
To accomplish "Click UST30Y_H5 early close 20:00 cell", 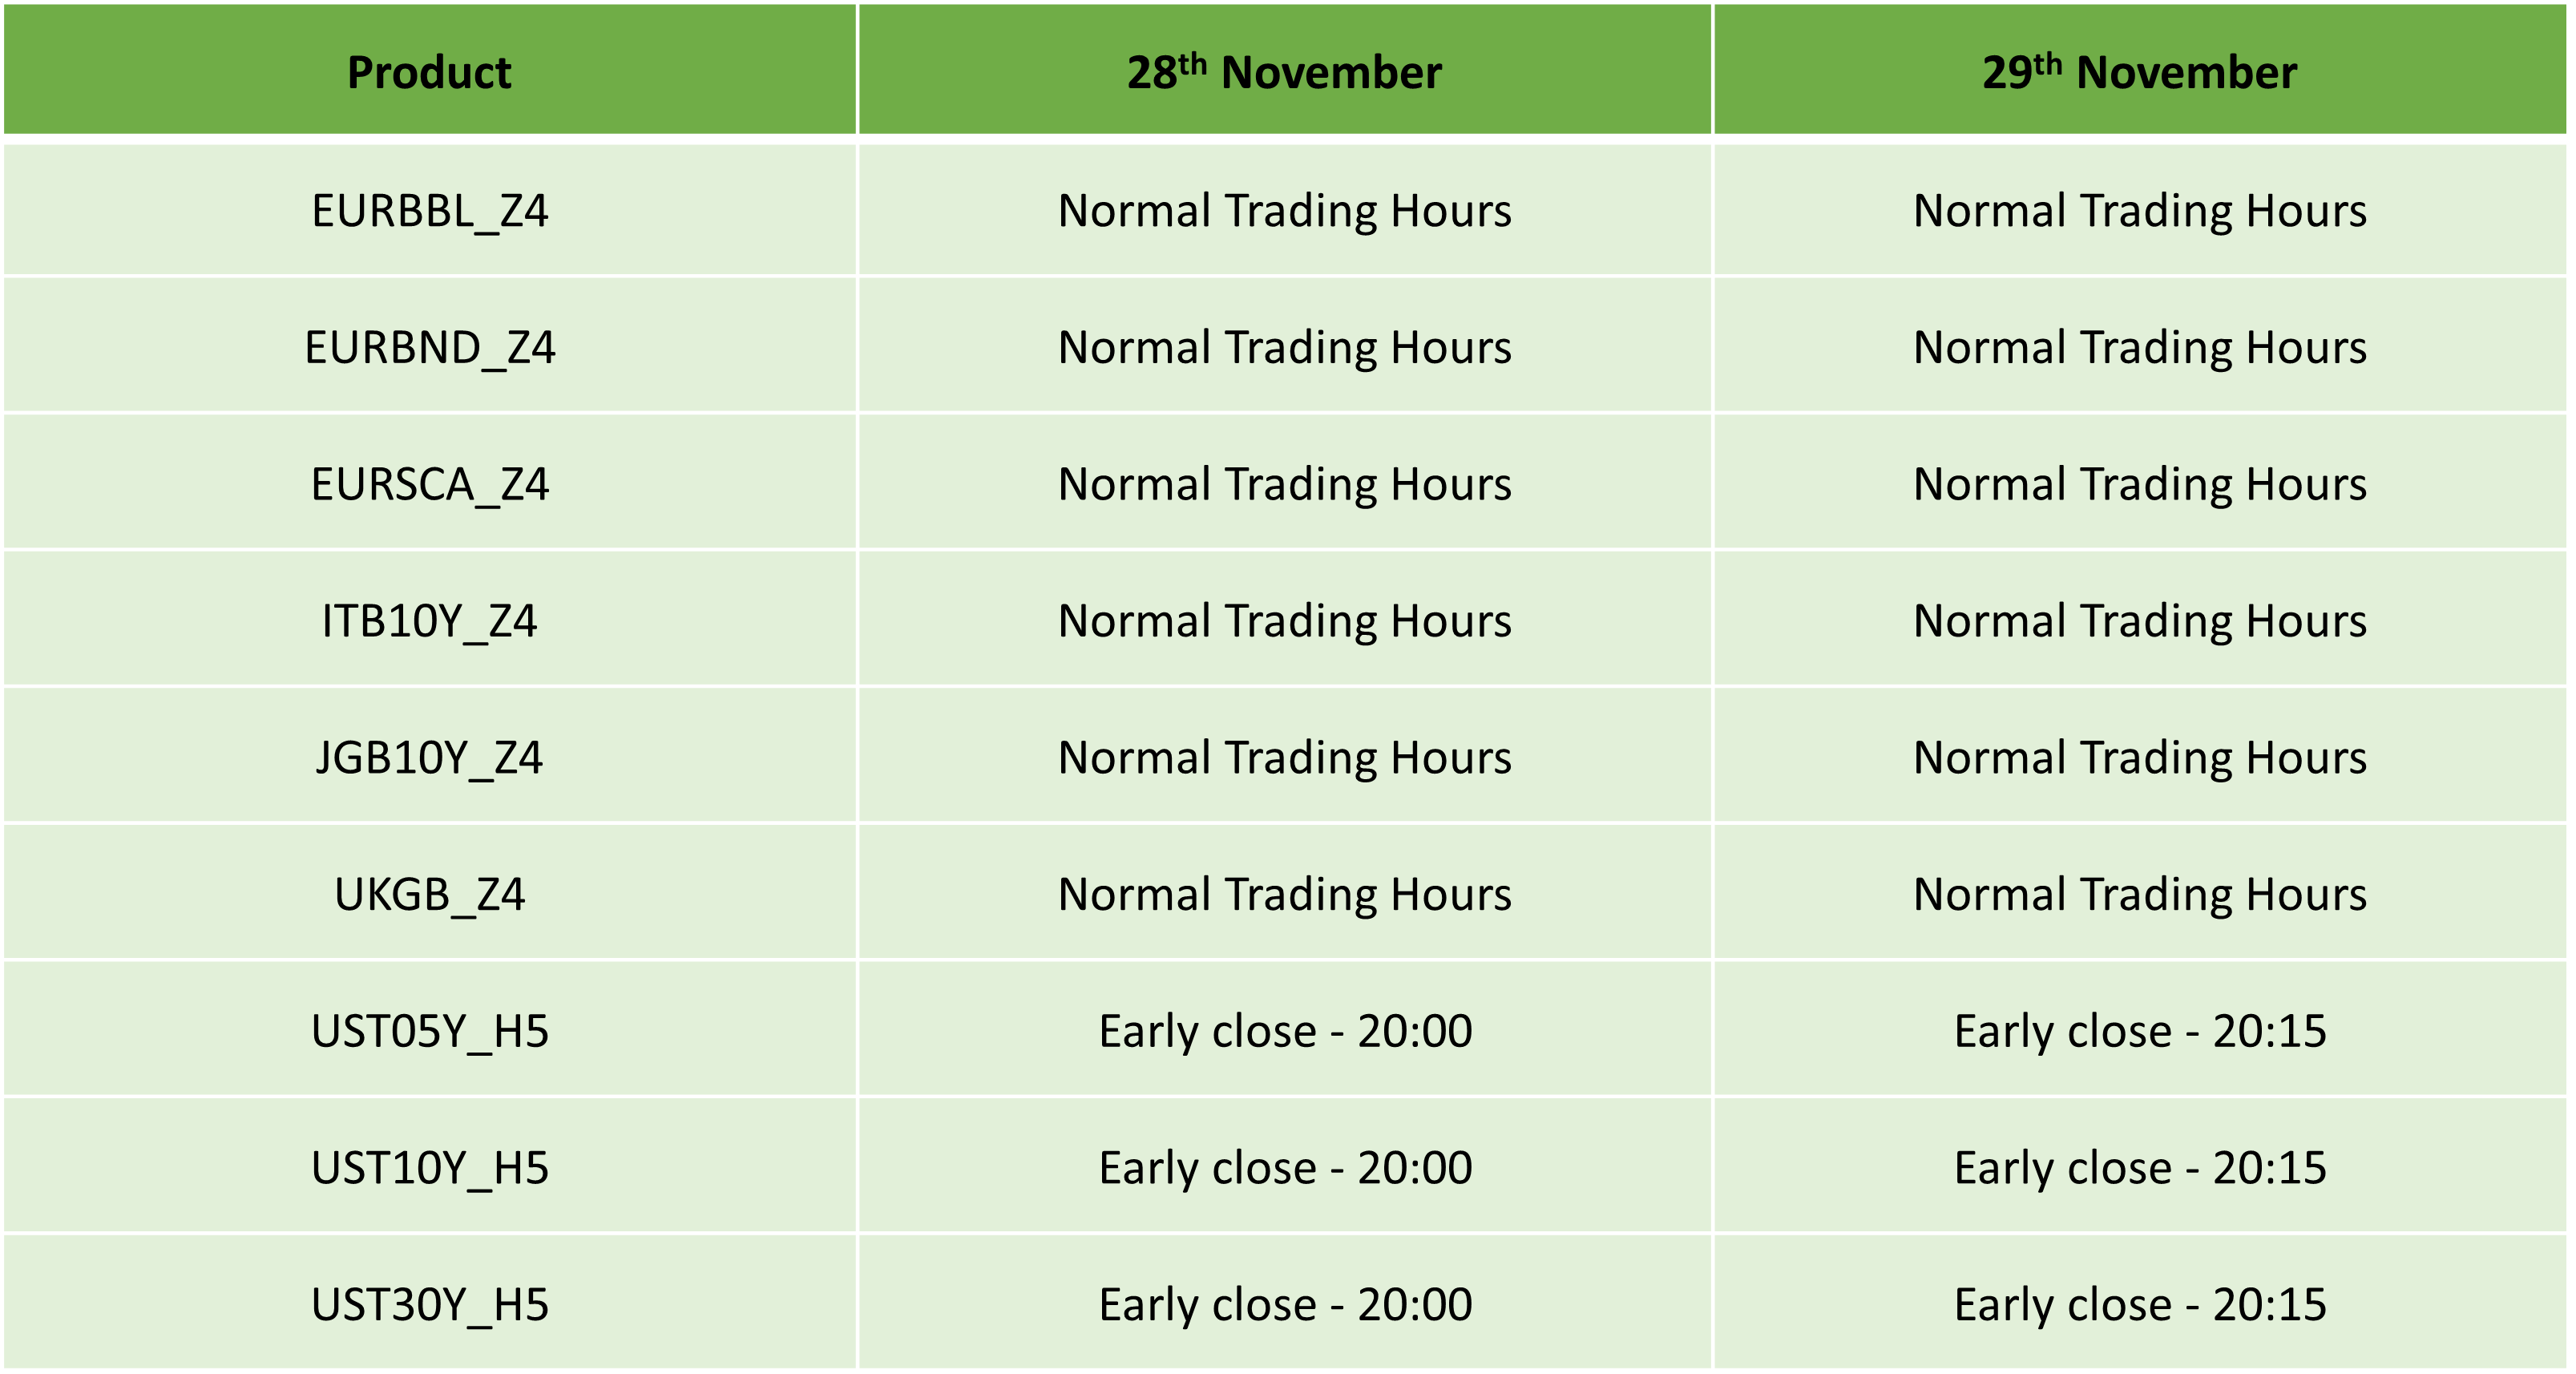I will pyautogui.click(x=1285, y=1304).
